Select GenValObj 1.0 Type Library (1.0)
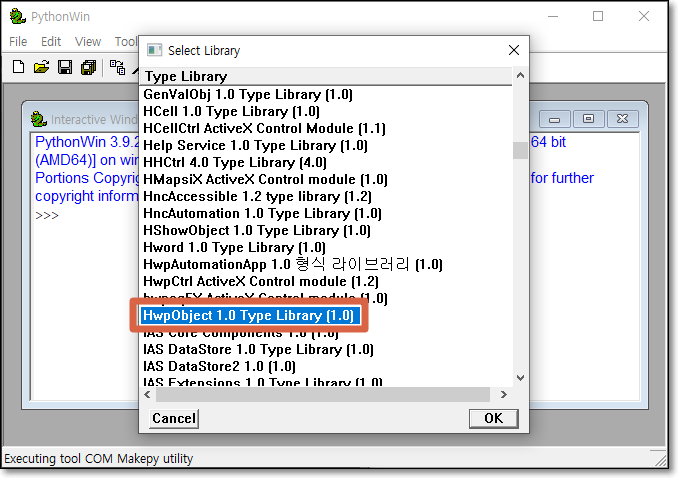The height and width of the screenshot is (478, 678). click(x=248, y=94)
